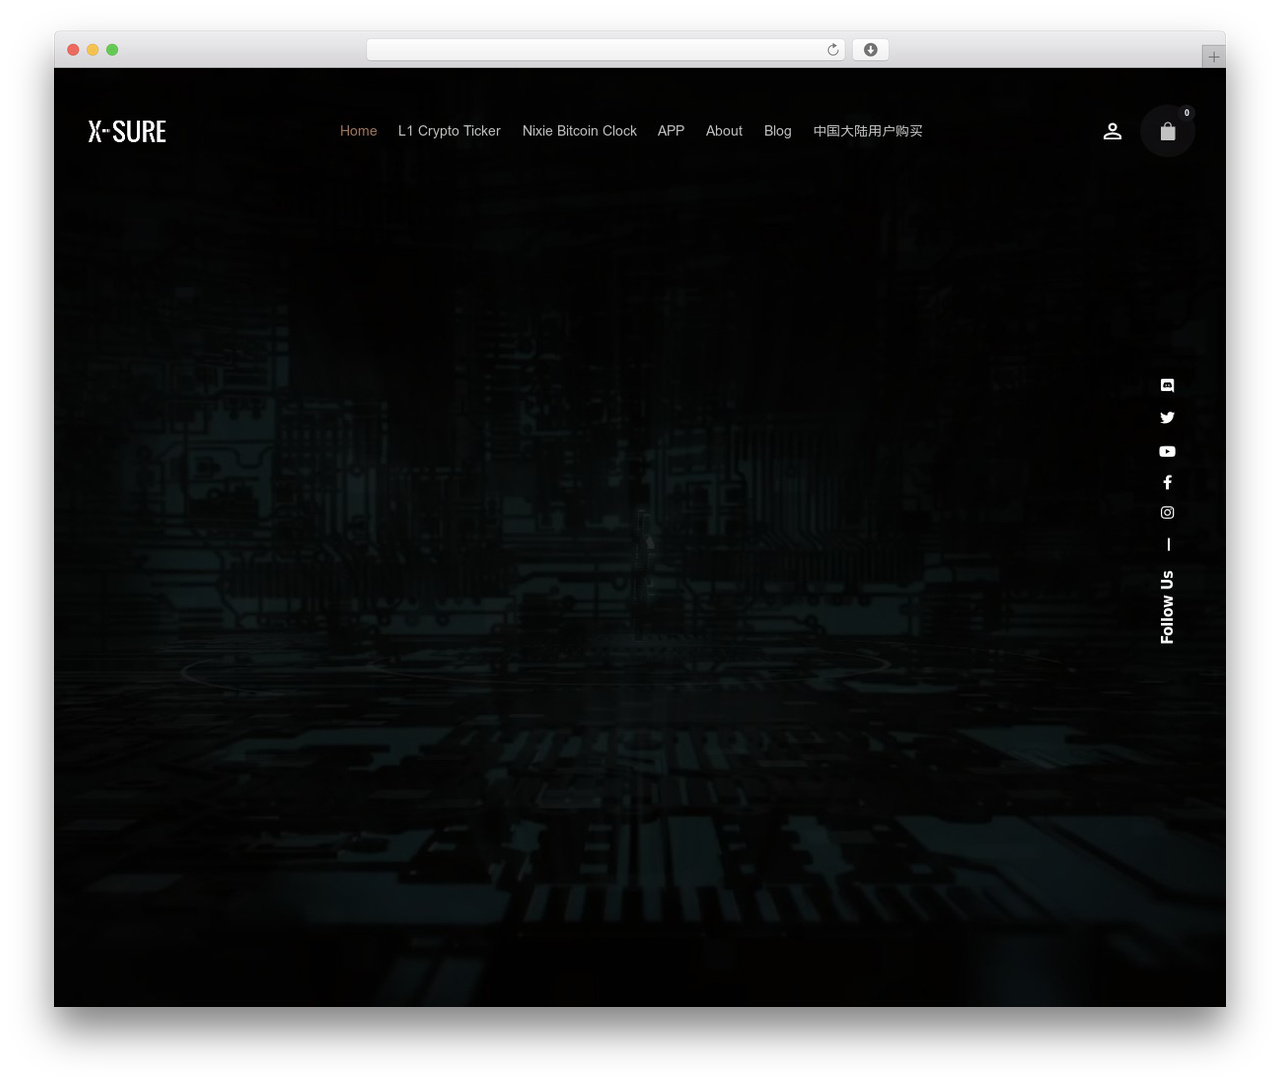Click the green maximize window button
The width and height of the screenshot is (1280, 1084).
[112, 50]
